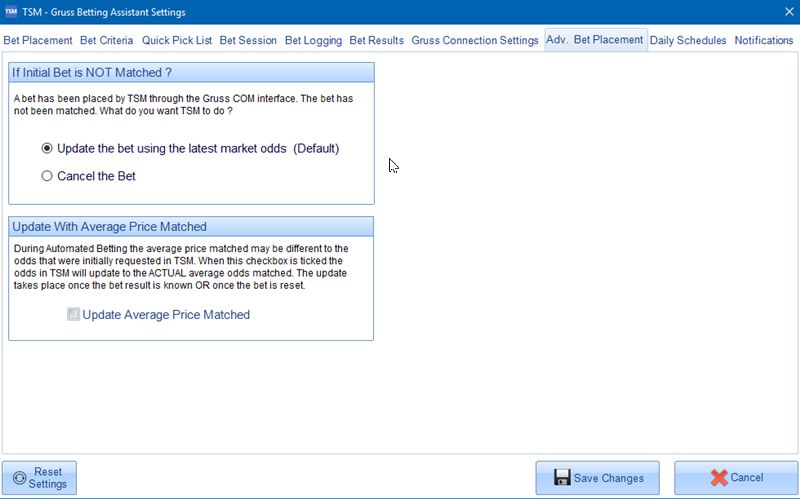Open the Bet Placement tab
Viewport: 800px width, 499px height.
[x=38, y=40]
